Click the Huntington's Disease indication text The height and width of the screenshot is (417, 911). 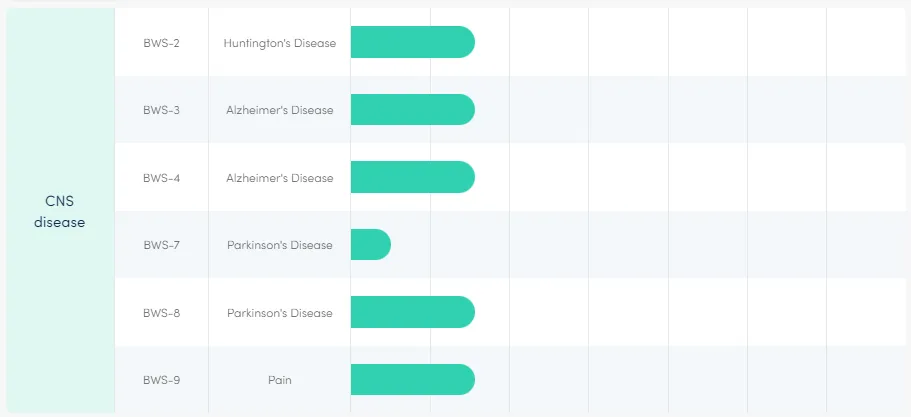tap(280, 43)
